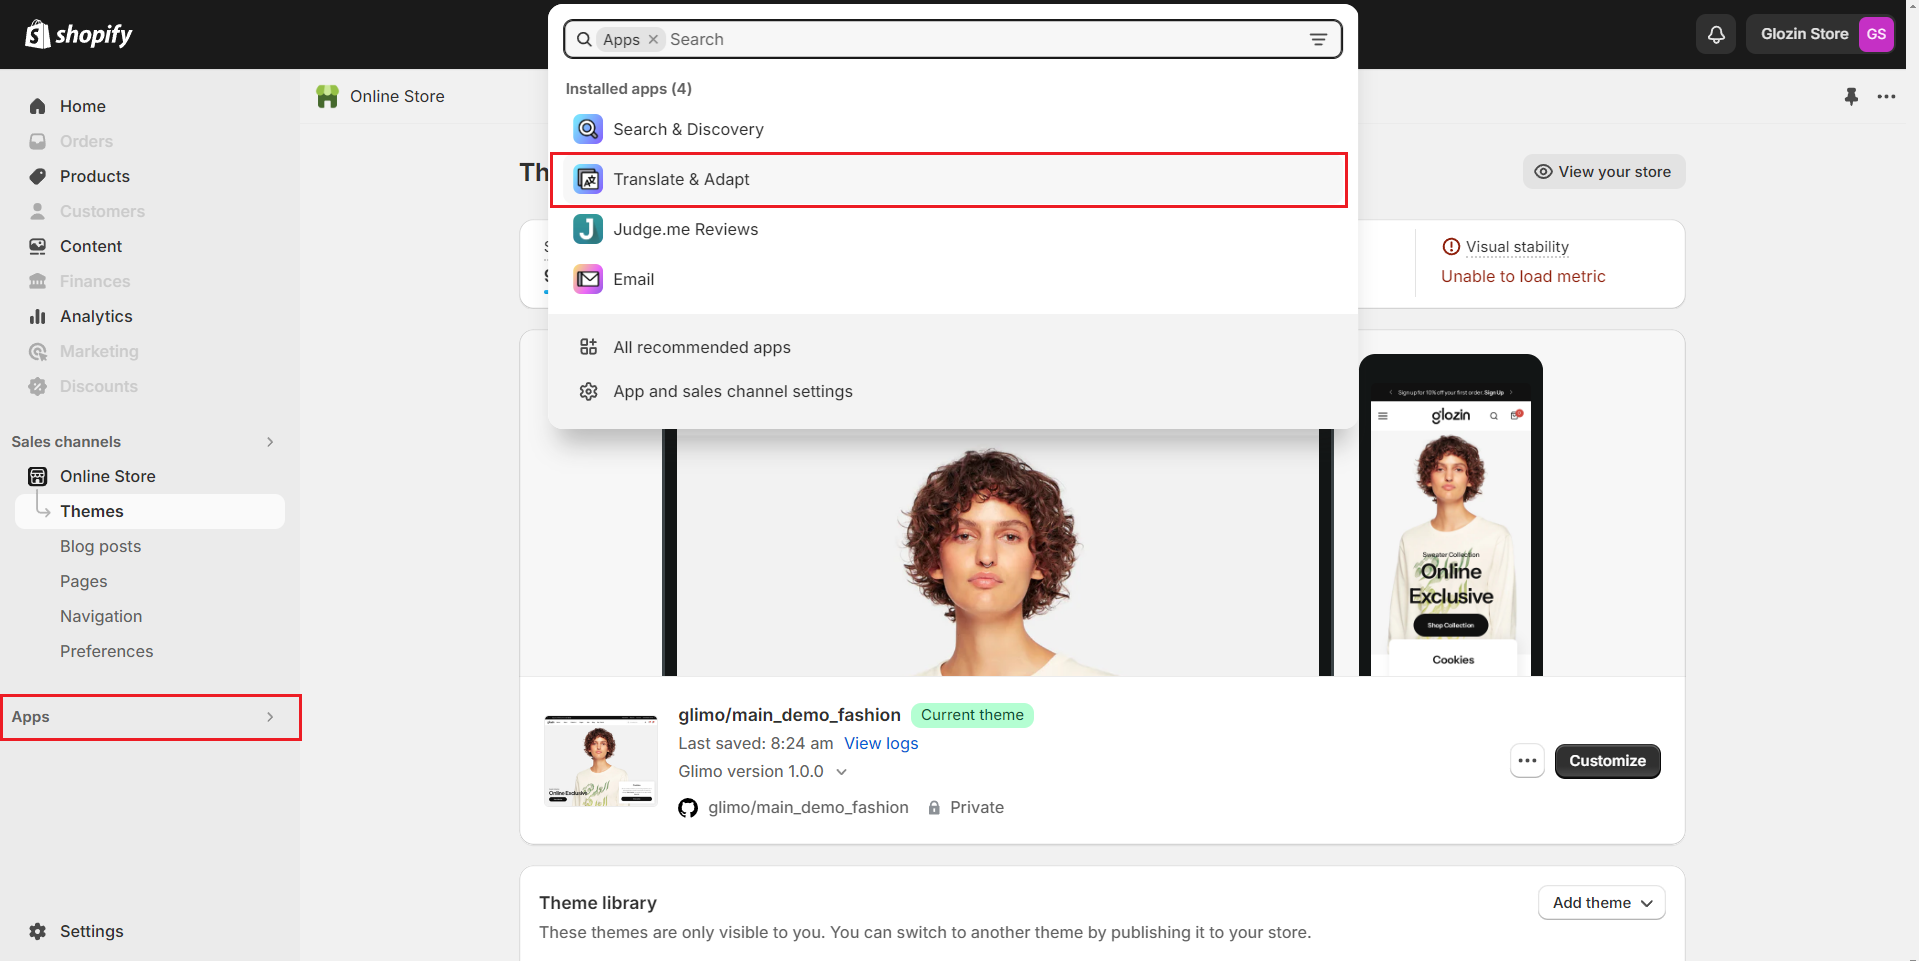Screen dimensions: 1919x961
Task: Click the Customize button
Action: pyautogui.click(x=1606, y=761)
